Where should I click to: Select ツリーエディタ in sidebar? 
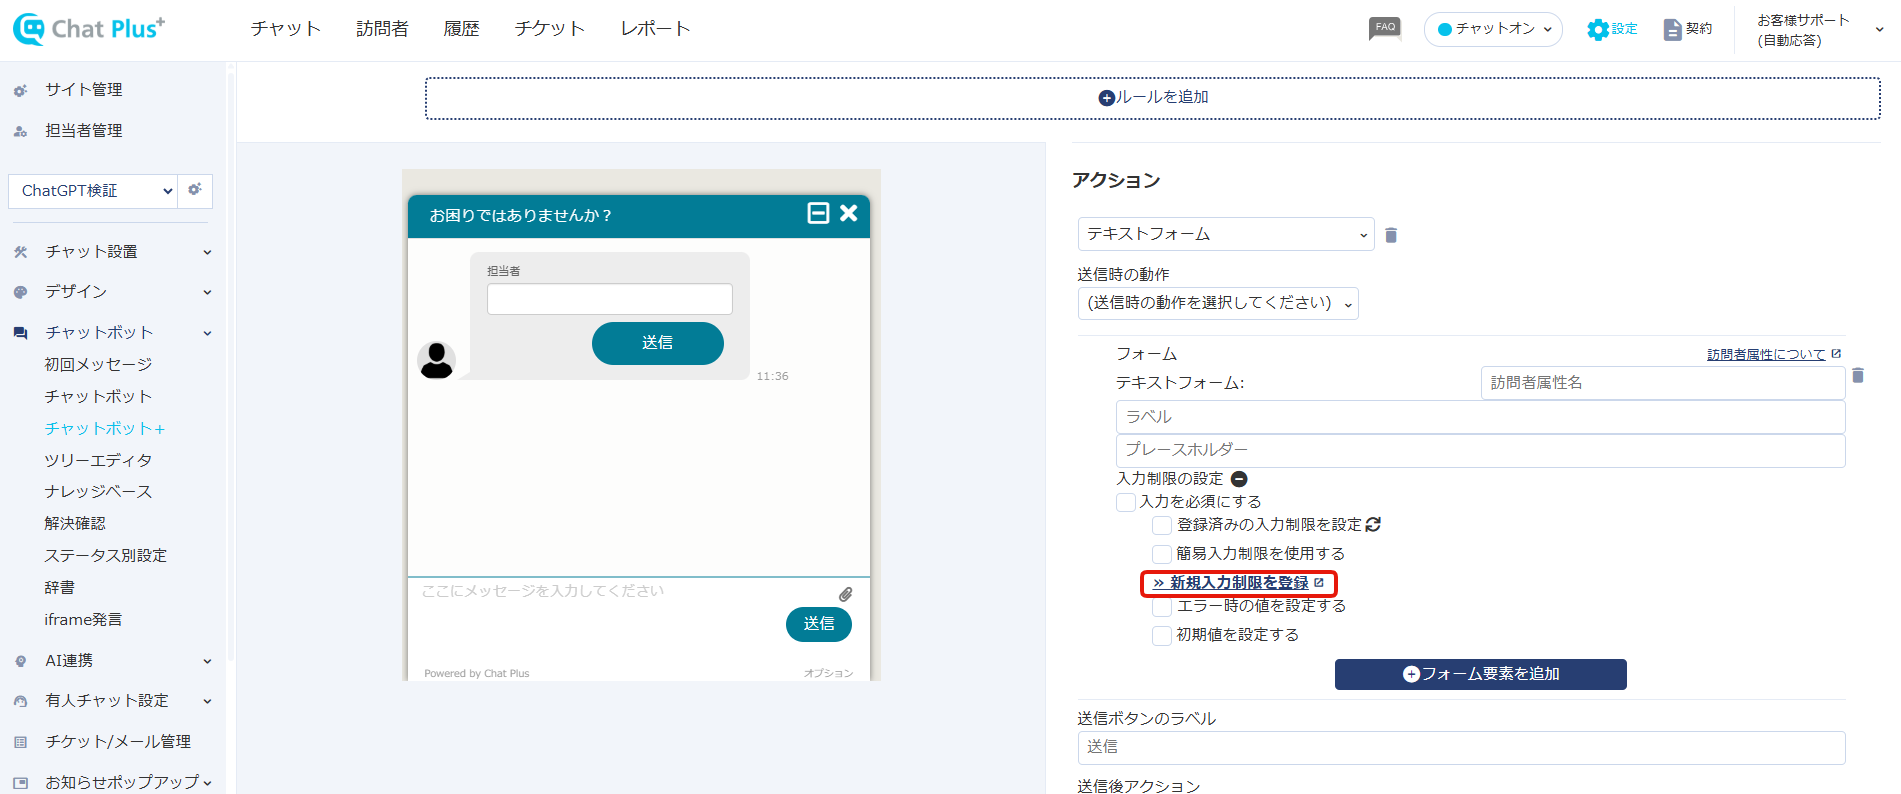point(98,461)
